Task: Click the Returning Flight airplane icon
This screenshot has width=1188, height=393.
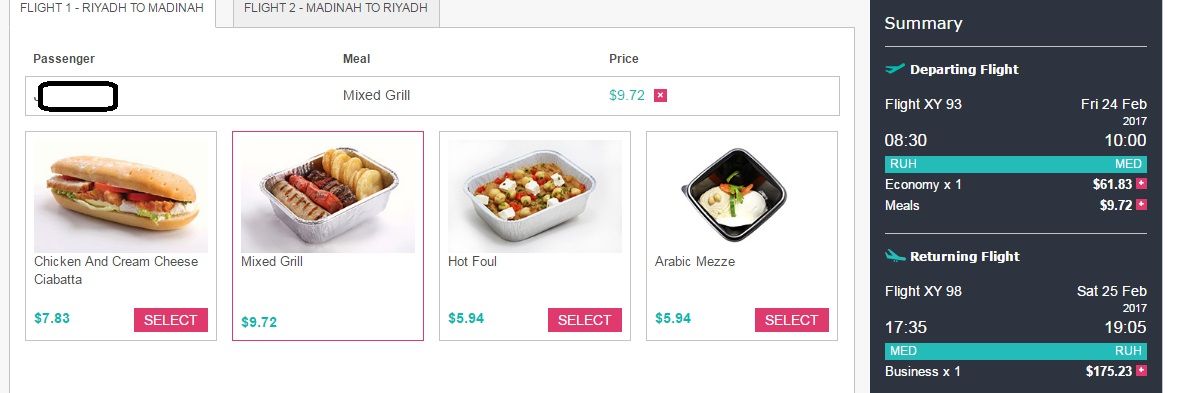Action: tap(895, 255)
